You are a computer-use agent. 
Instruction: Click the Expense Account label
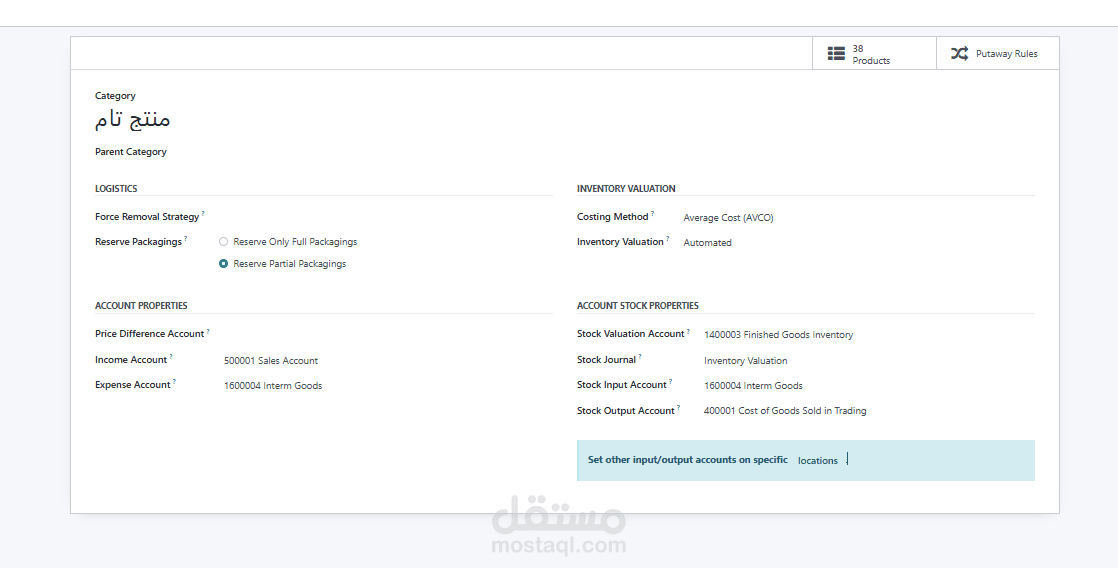coord(133,385)
